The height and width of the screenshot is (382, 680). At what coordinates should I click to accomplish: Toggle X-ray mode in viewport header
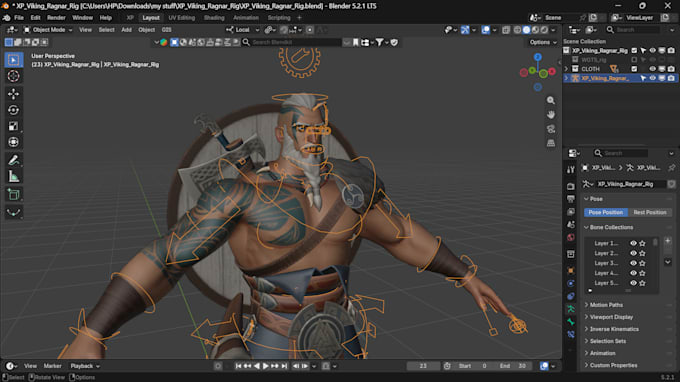[x=506, y=30]
